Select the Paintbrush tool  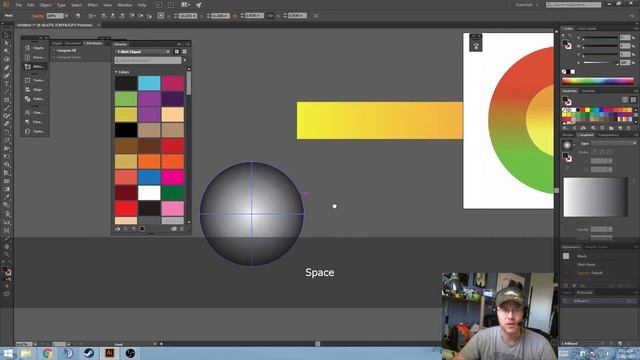6,108
